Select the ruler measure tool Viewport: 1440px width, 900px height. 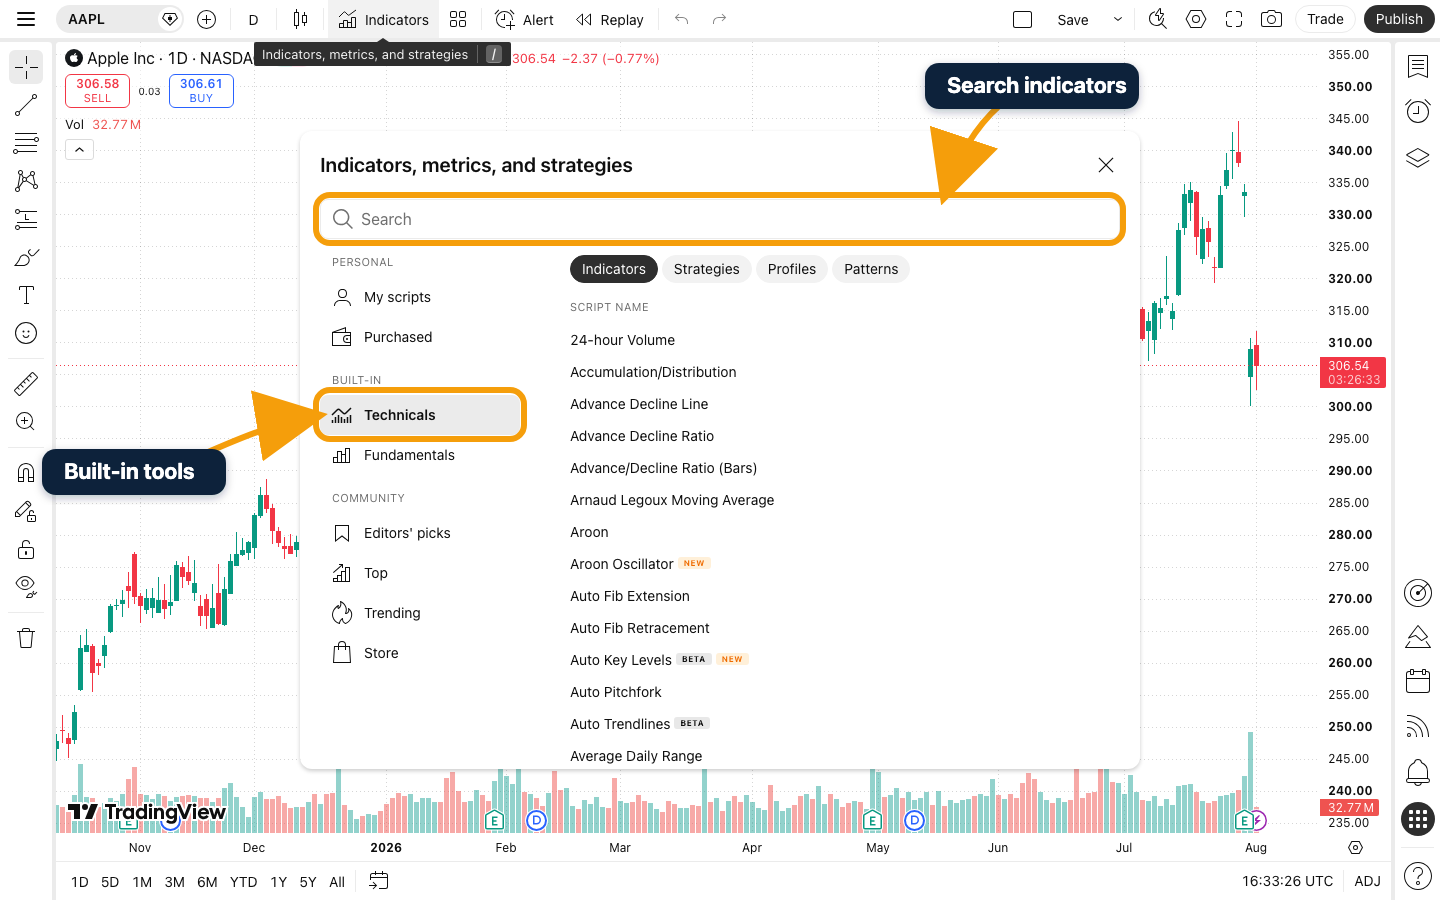pyautogui.click(x=26, y=383)
